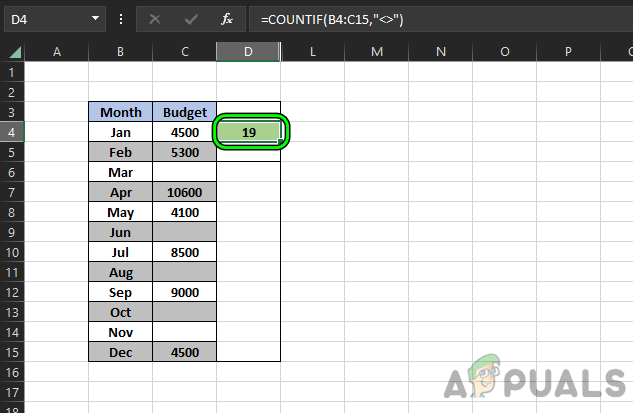Select row 4 header
The height and width of the screenshot is (413, 633).
12,132
